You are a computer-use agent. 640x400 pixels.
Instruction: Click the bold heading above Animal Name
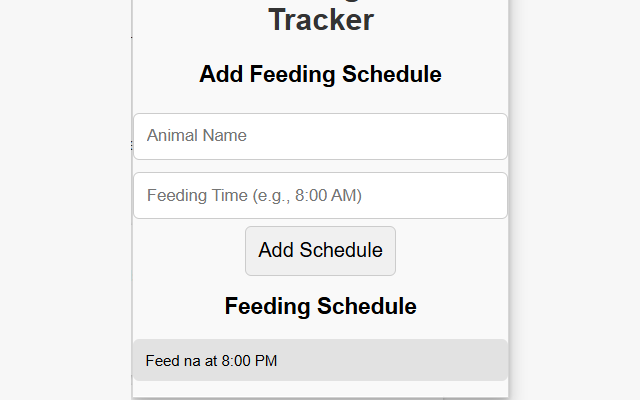(x=320, y=74)
